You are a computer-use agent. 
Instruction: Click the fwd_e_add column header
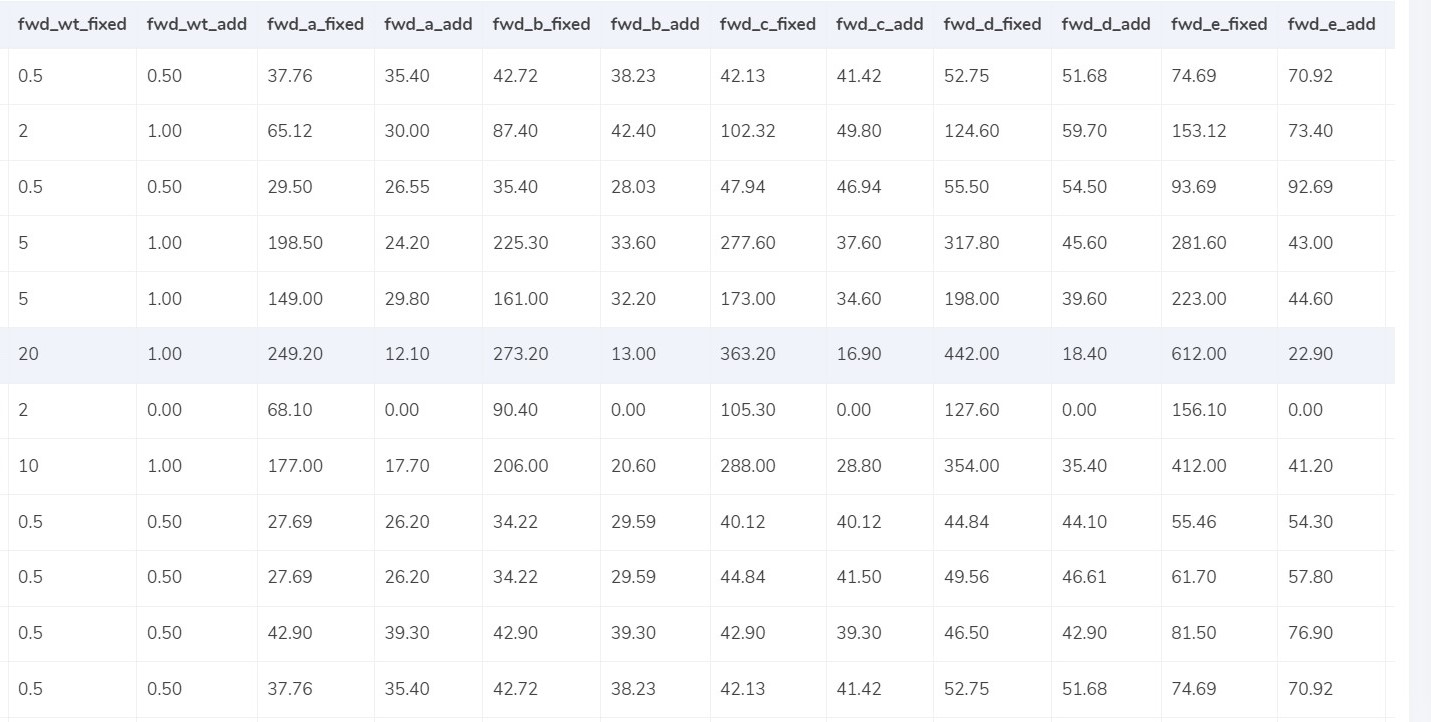click(x=1331, y=24)
